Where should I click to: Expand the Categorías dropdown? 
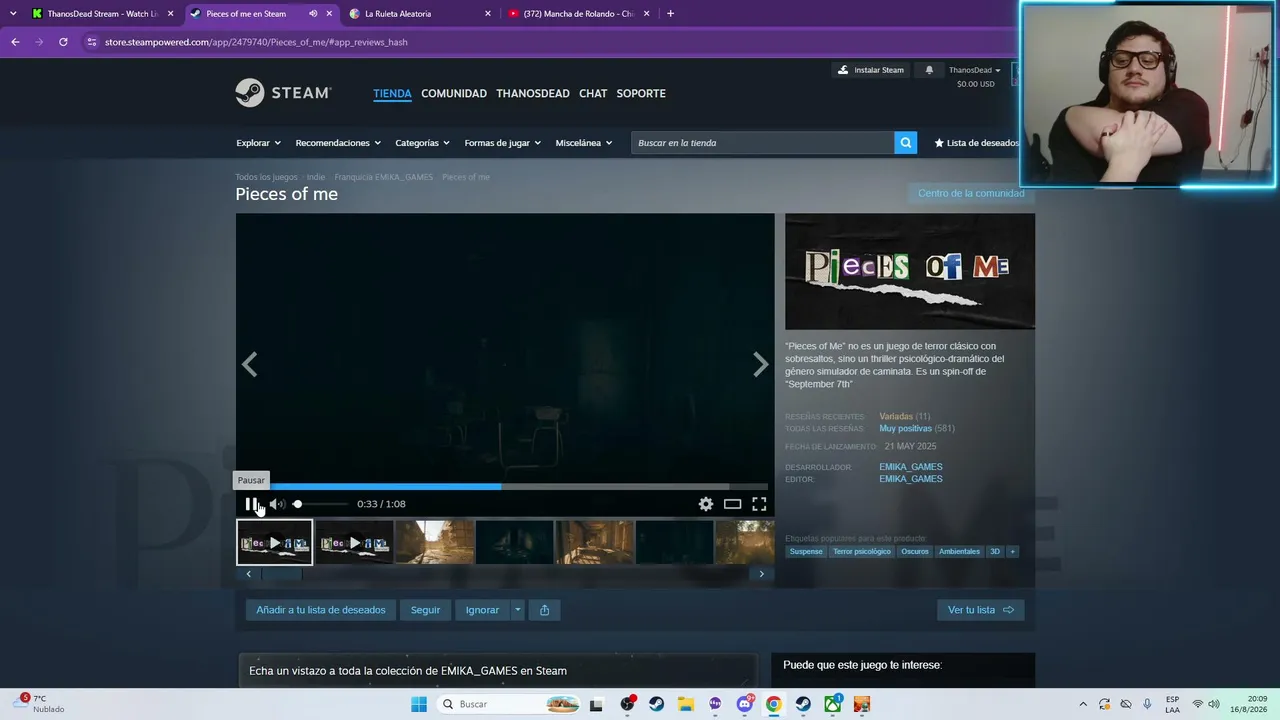pos(422,143)
